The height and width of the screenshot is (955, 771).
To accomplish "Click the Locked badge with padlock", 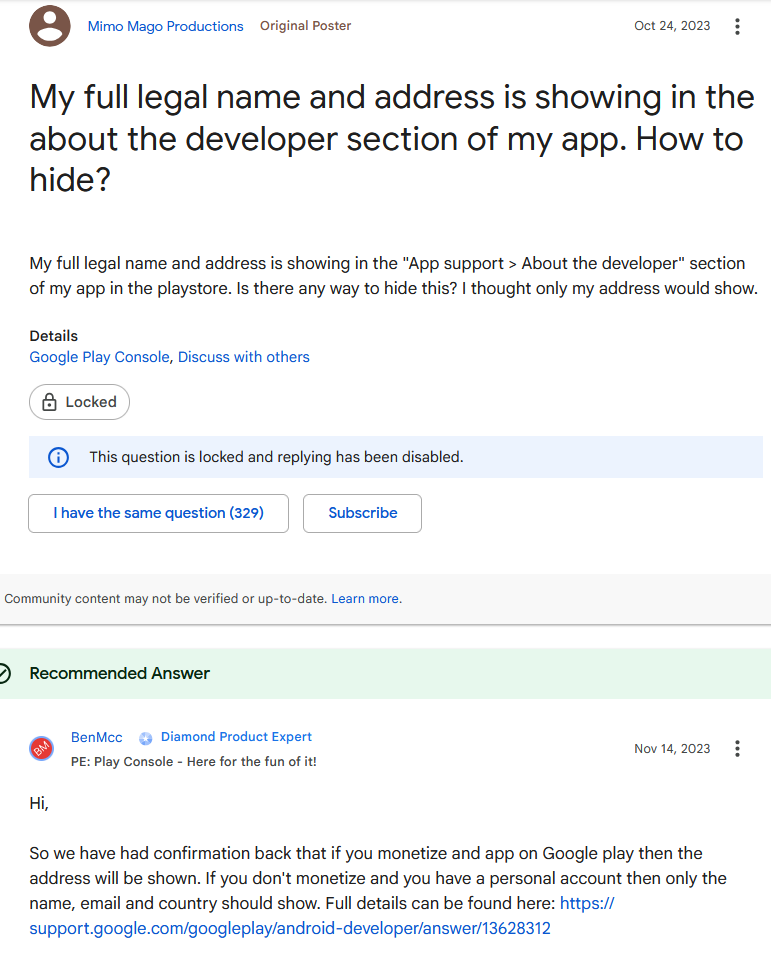I will pos(79,402).
